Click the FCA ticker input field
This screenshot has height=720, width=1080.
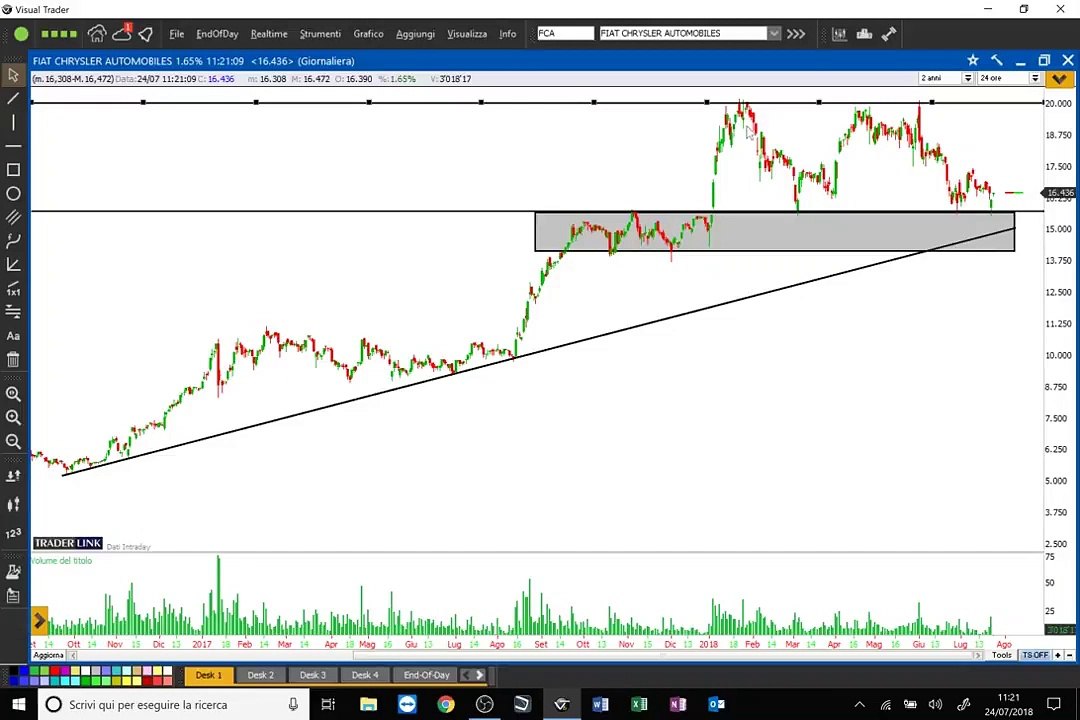(x=565, y=33)
